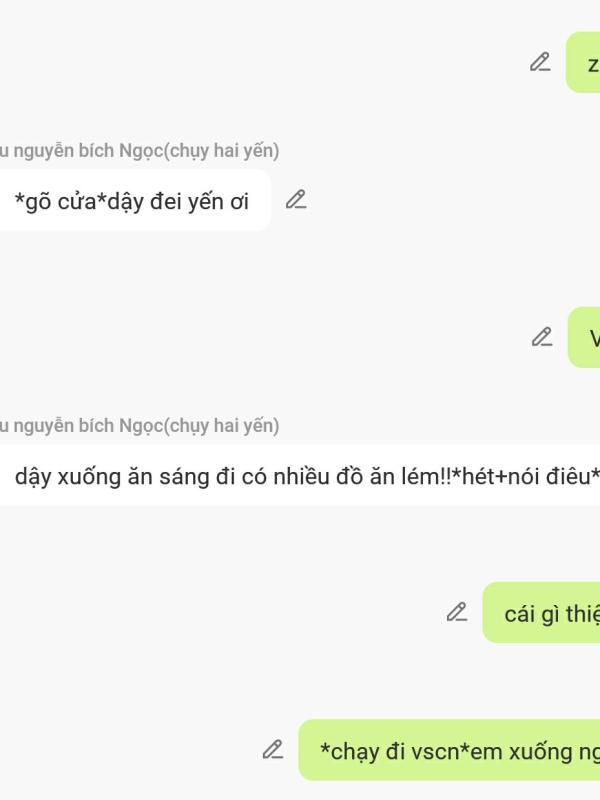Image resolution: width=600 pixels, height=800 pixels.
Task: Click "(chụy hai yến)" in the second sender label
Action: (x=221, y=426)
